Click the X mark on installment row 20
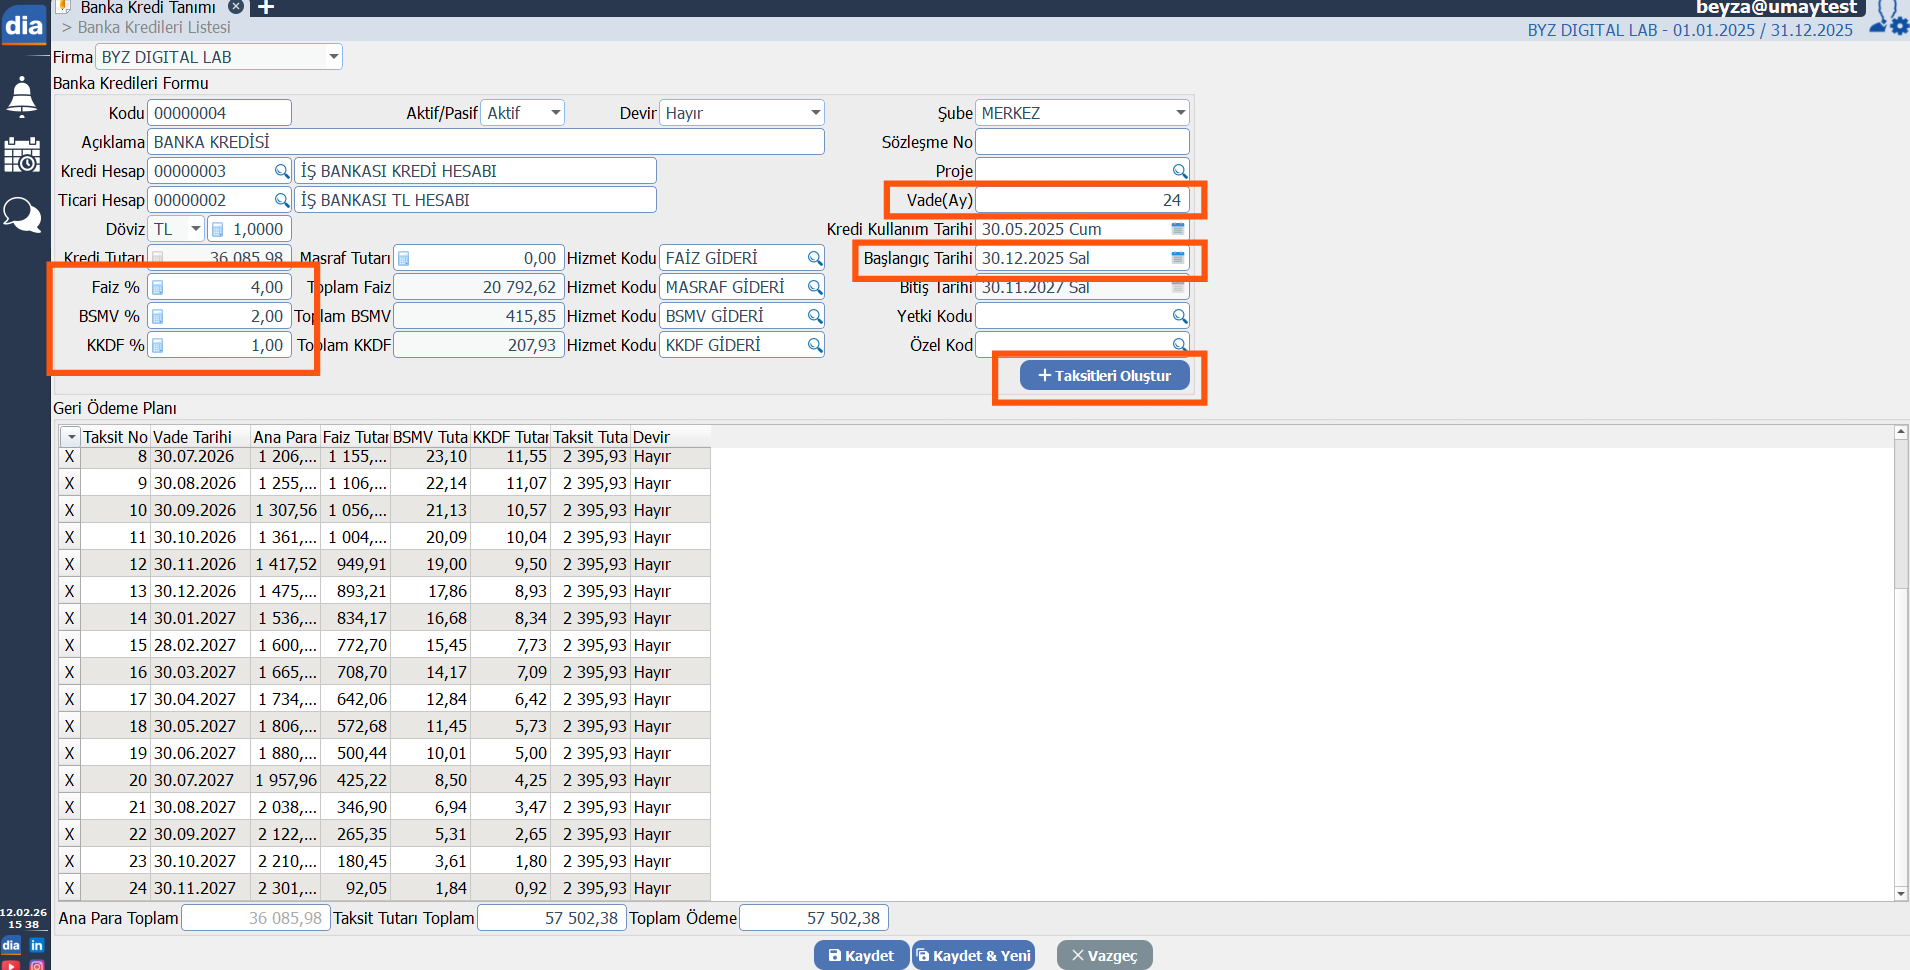Image resolution: width=1910 pixels, height=970 pixels. (x=69, y=780)
